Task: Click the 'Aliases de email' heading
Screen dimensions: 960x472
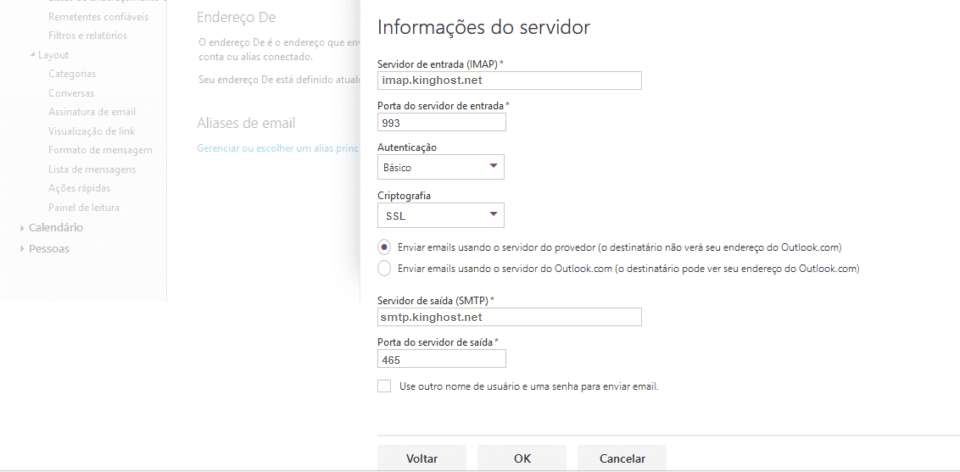Action: [246, 123]
